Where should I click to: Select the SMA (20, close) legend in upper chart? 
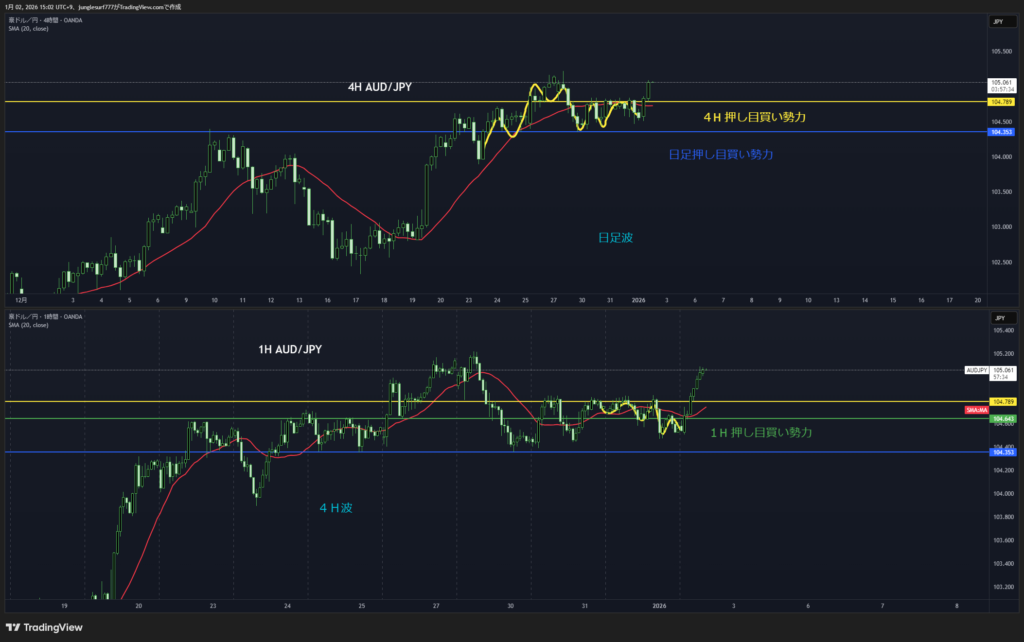27,28
